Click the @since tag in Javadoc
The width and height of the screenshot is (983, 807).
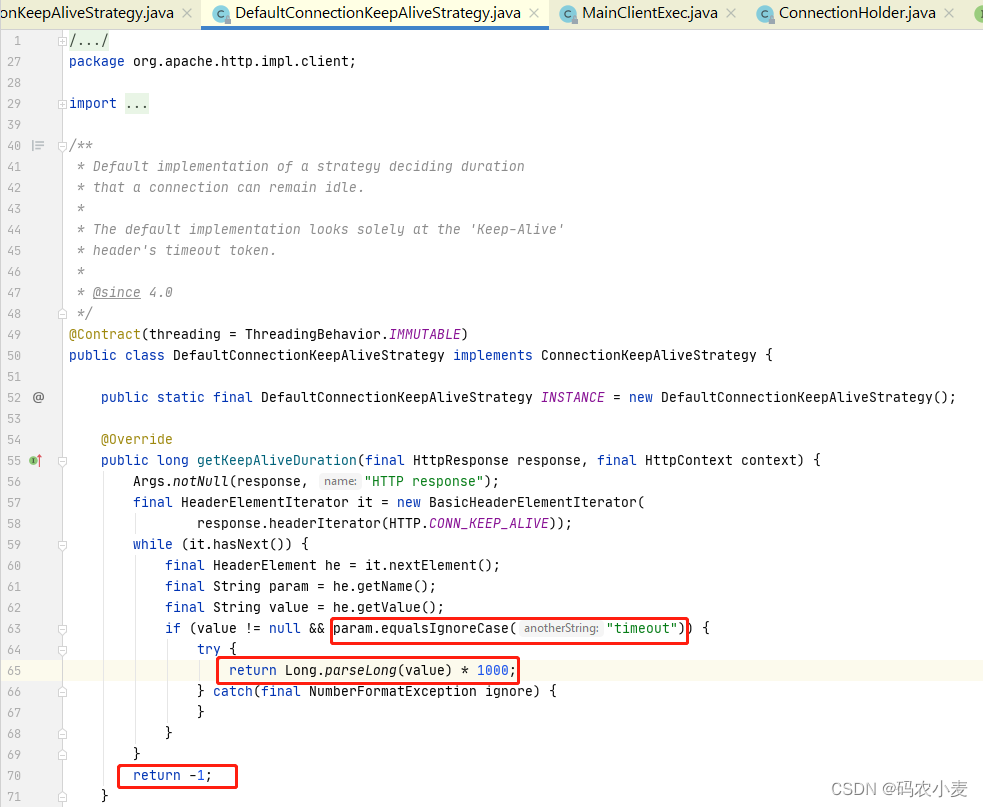point(117,293)
